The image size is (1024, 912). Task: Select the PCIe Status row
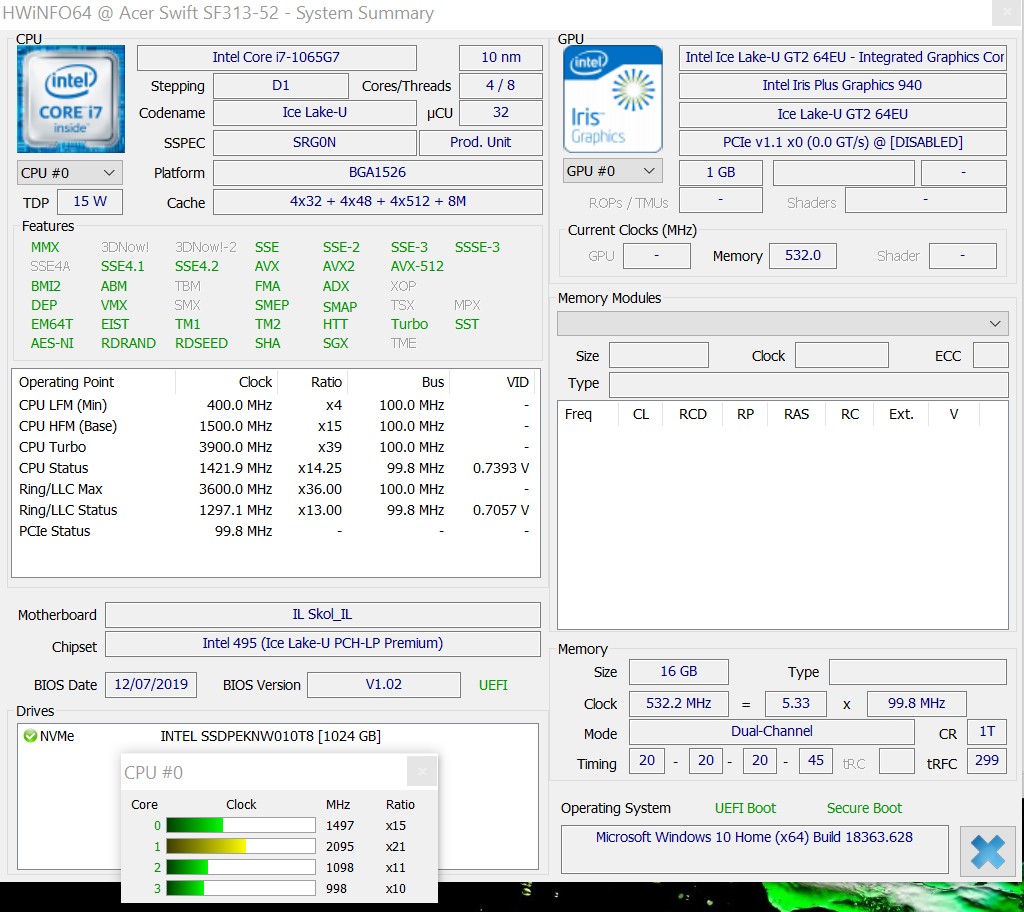pos(274,531)
